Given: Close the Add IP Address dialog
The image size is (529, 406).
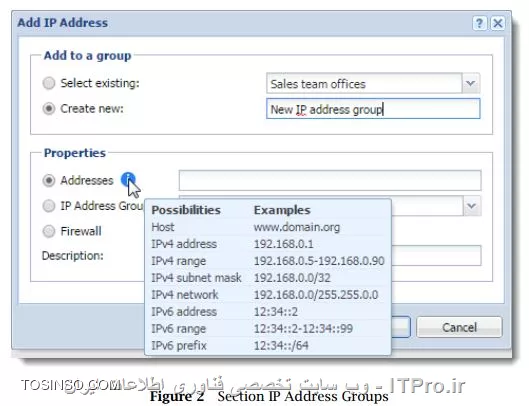Looking at the screenshot, I should click(498, 23).
